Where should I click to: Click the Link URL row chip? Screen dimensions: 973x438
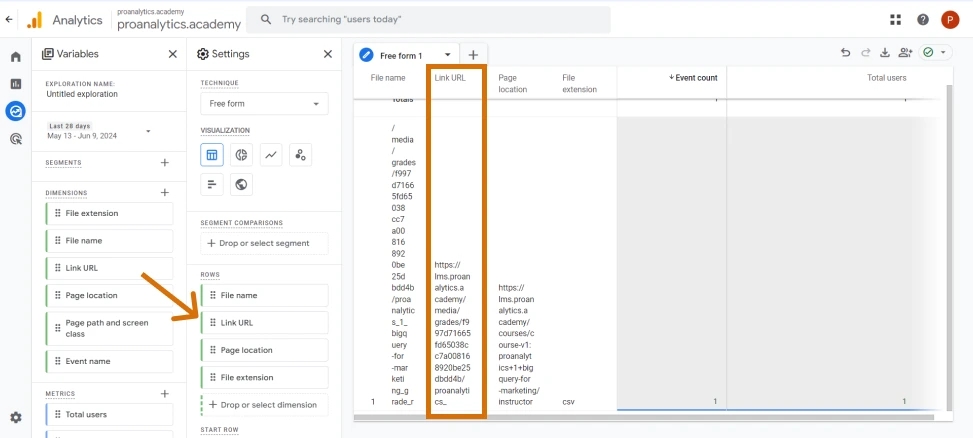pyautogui.click(x=264, y=323)
